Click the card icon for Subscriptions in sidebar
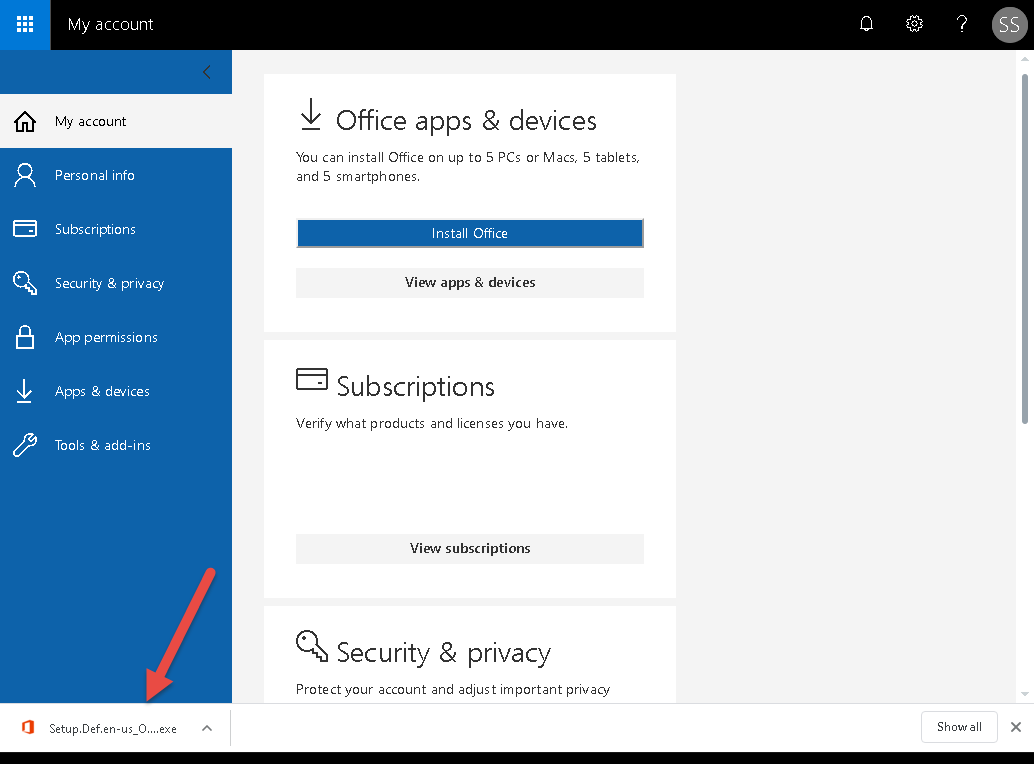1034x764 pixels. coord(25,229)
